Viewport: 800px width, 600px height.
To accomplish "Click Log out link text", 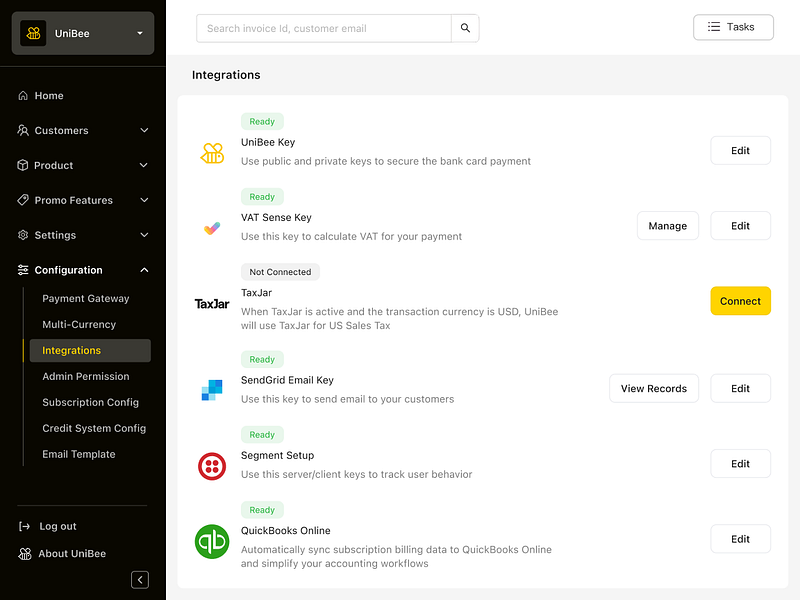I will [58, 526].
